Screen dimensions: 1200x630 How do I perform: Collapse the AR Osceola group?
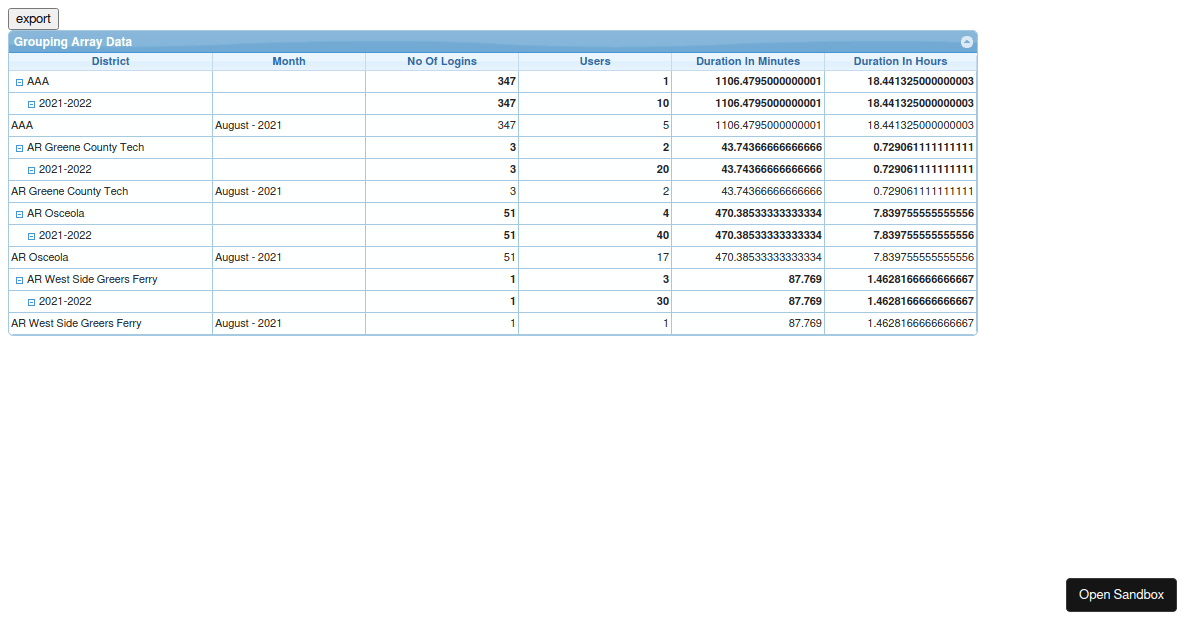coord(20,214)
